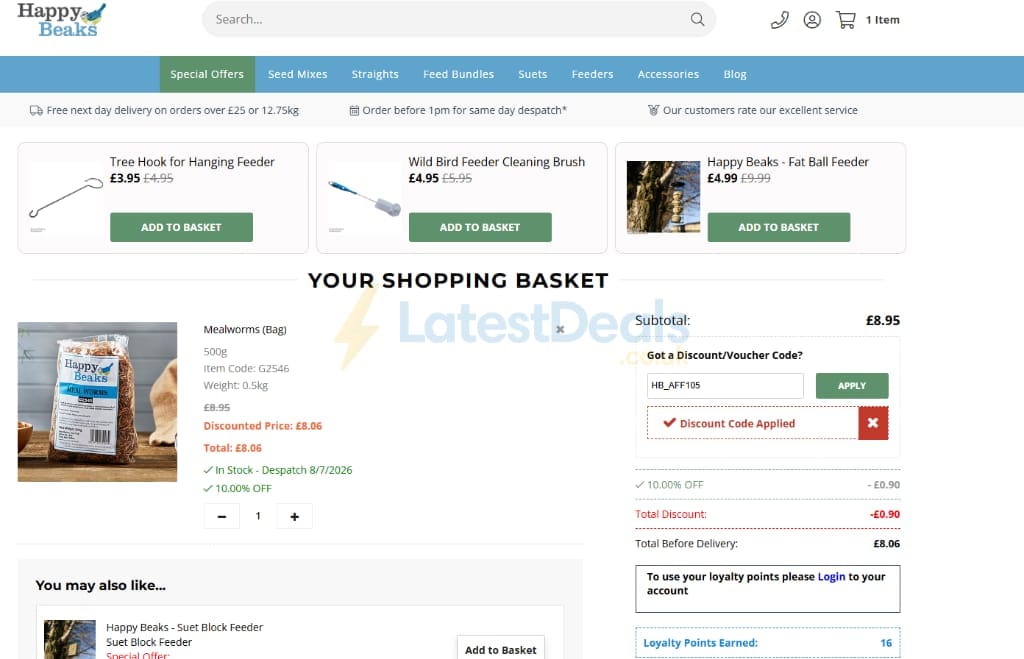The width and height of the screenshot is (1024, 659).
Task: Click the 1 Item basket label
Action: pos(882,20)
